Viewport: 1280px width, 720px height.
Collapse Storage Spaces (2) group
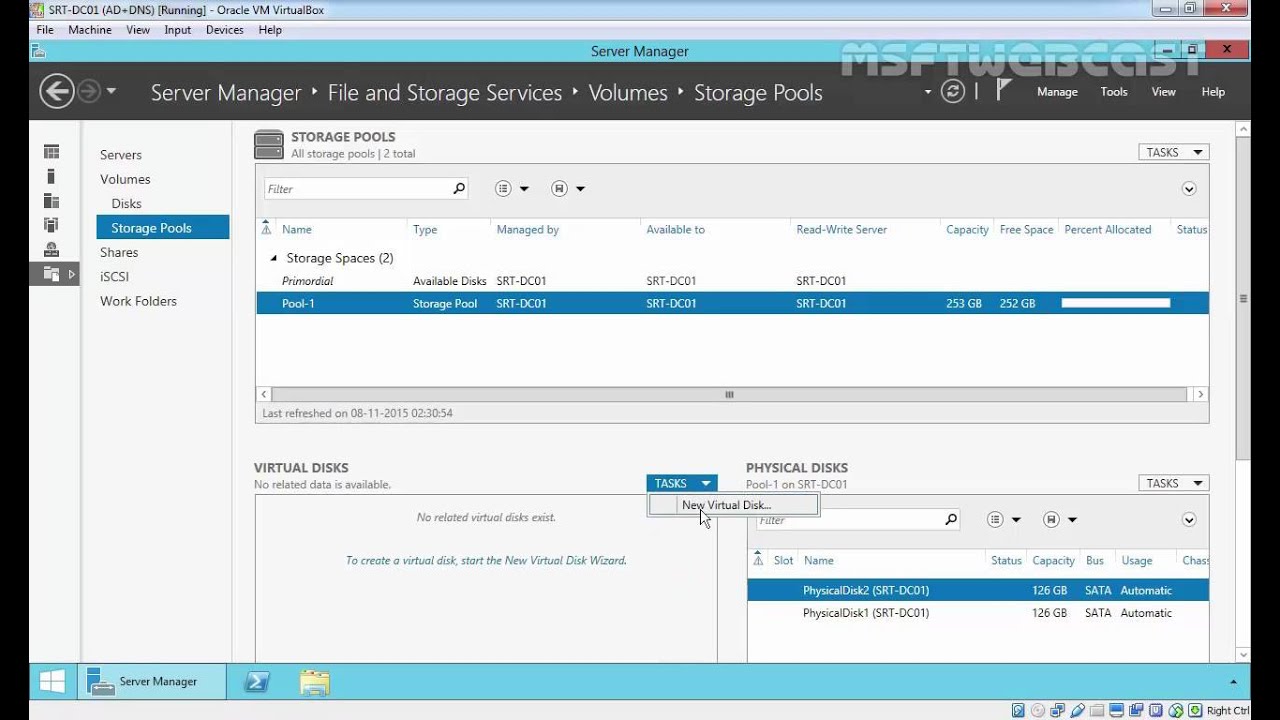click(x=274, y=258)
